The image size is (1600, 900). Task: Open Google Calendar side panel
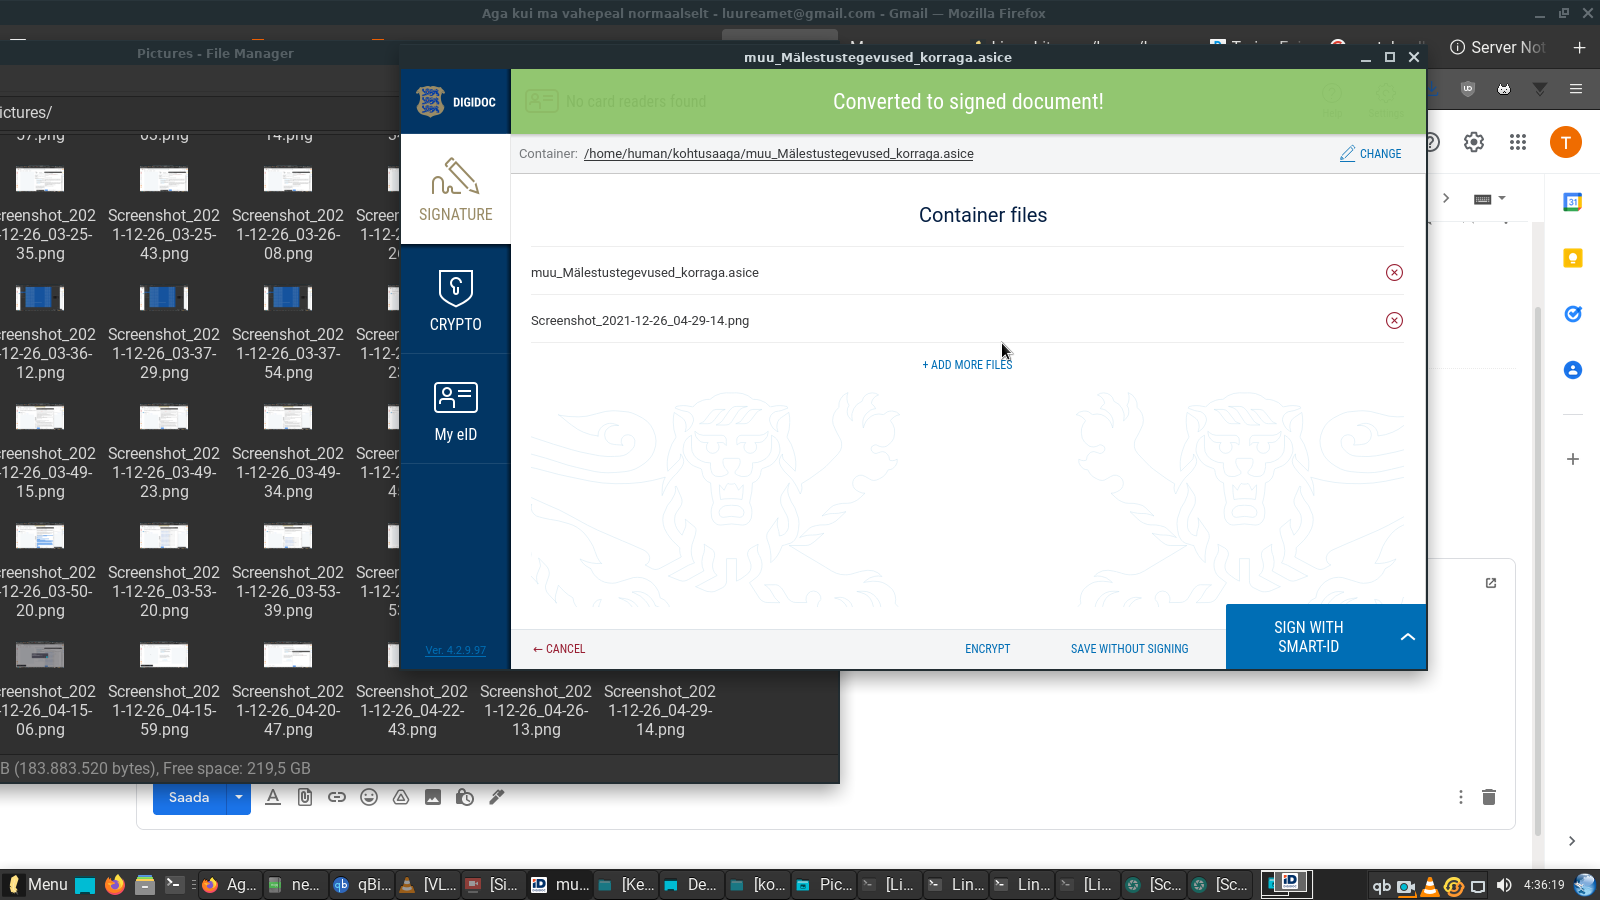pos(1573,202)
